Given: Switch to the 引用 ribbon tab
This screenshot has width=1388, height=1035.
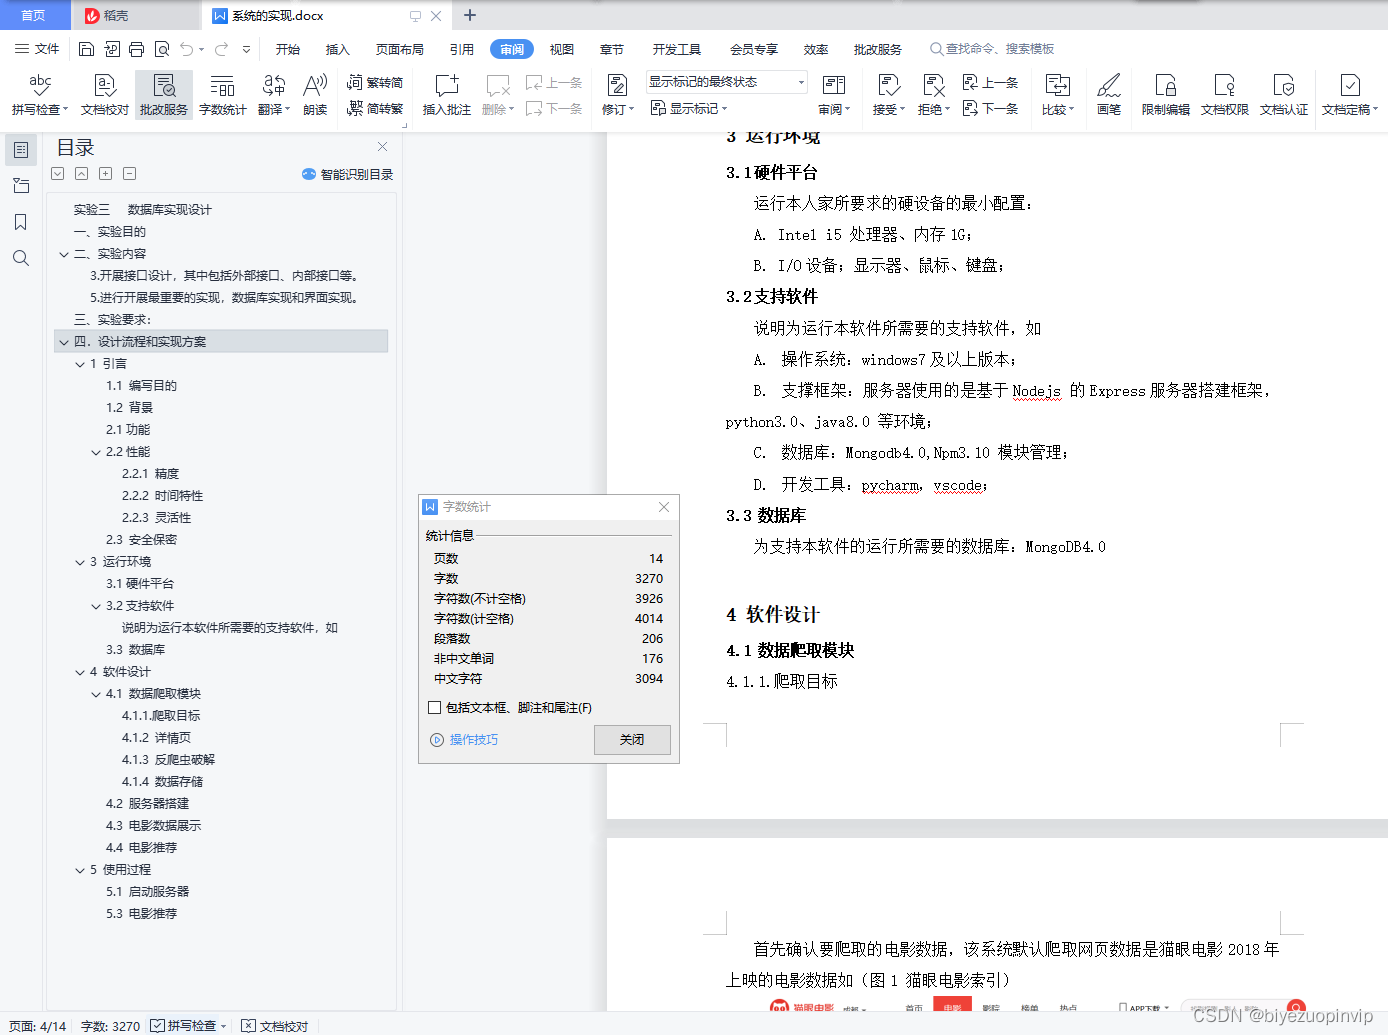Looking at the screenshot, I should click(x=462, y=49).
